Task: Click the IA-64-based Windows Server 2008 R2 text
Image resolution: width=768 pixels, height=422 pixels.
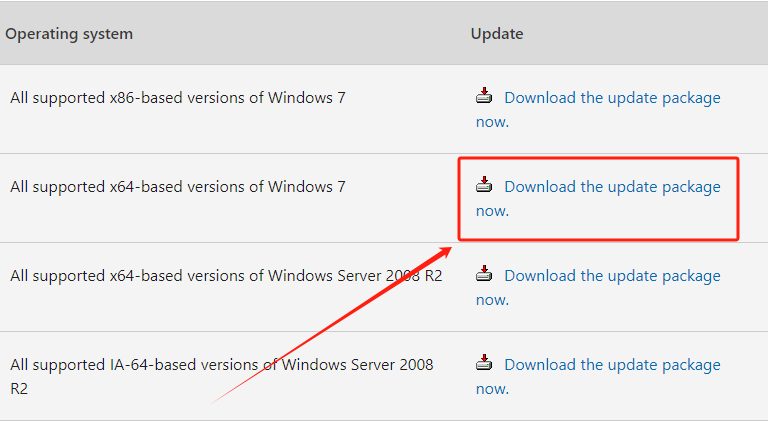Action: pyautogui.click(x=222, y=364)
